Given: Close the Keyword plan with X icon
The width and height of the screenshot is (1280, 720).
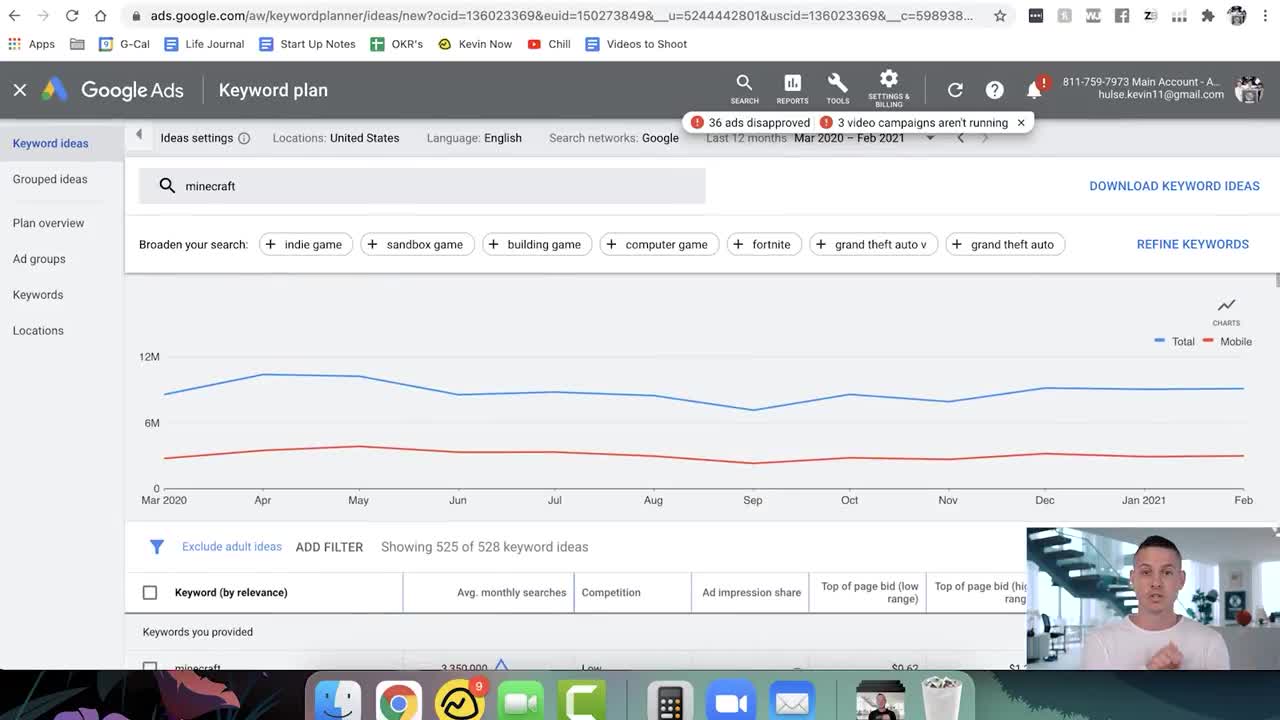Looking at the screenshot, I should point(20,90).
